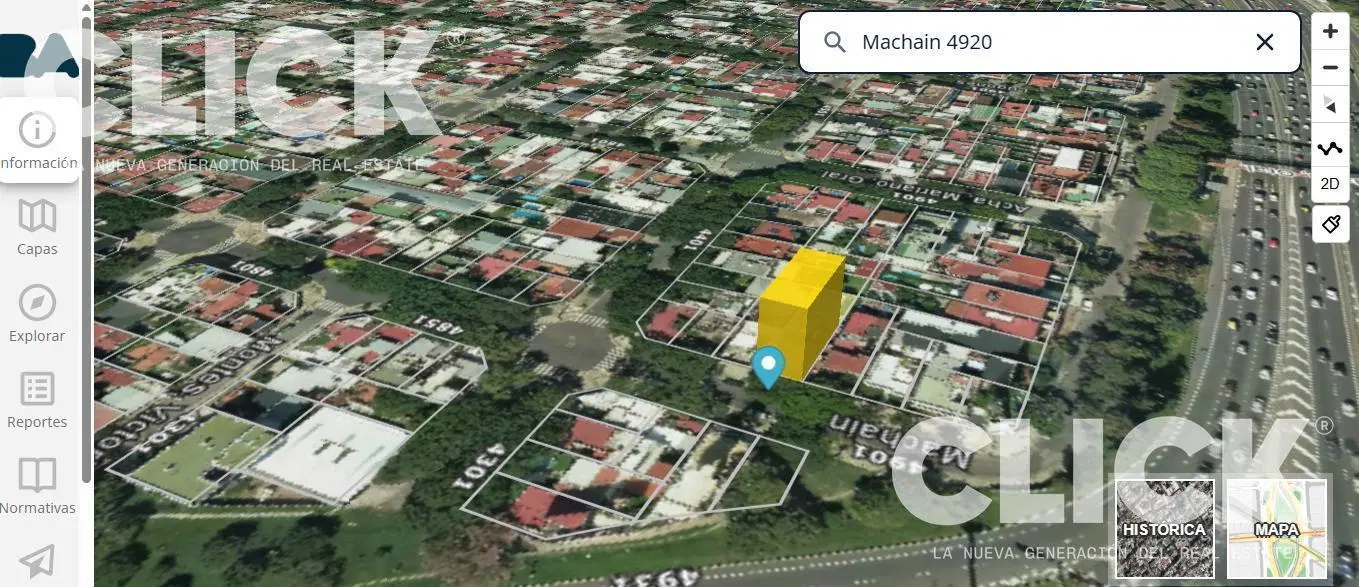The width and height of the screenshot is (1359, 587).
Task: Click the blue location pin marker
Action: [x=768, y=367]
